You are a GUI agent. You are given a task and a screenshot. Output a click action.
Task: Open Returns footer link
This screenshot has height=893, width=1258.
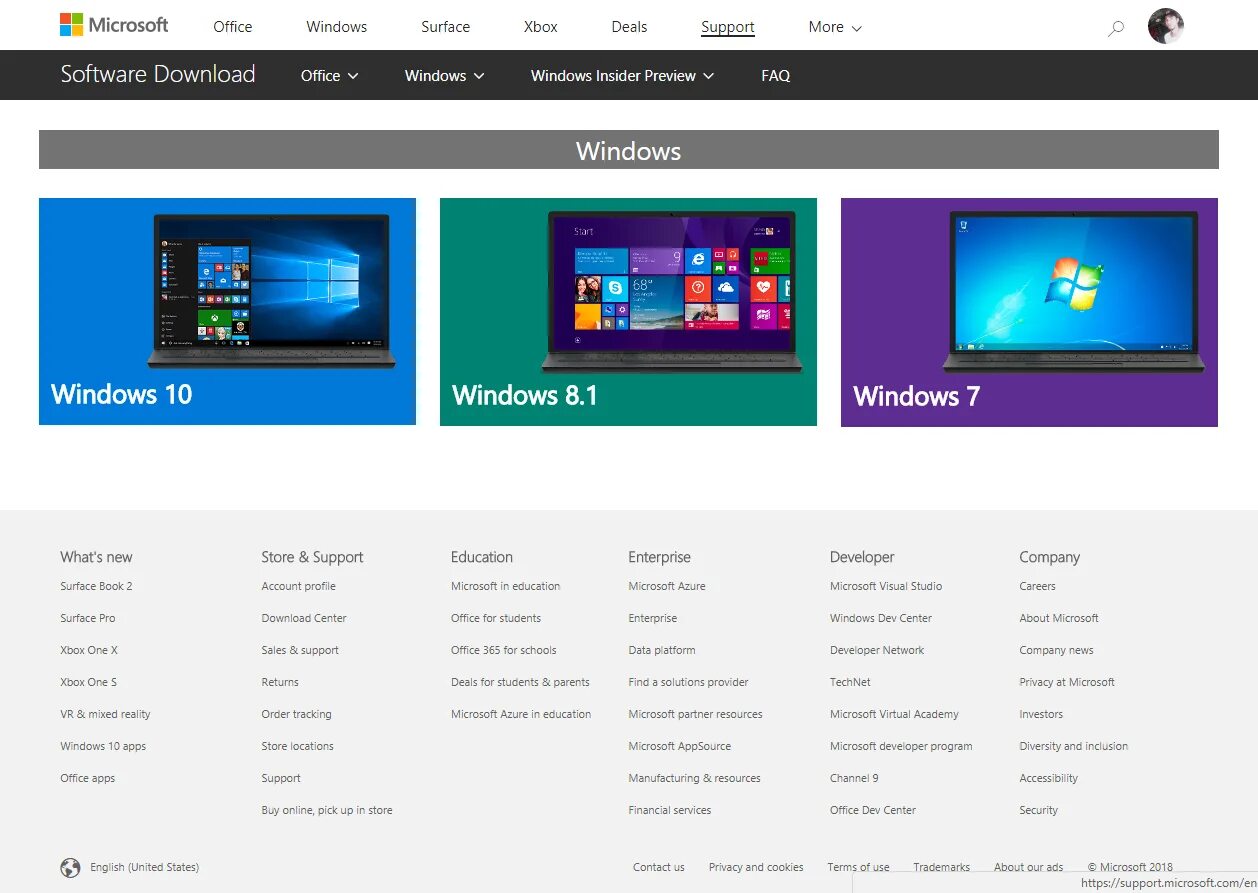pos(280,682)
